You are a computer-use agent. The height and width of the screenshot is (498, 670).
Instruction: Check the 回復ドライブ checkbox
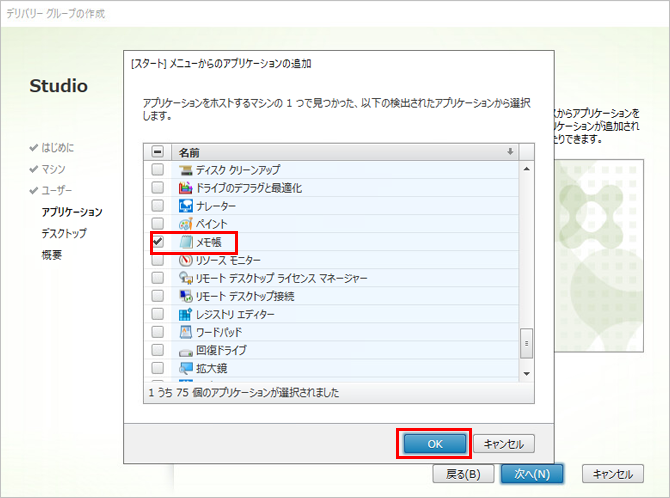coord(157,350)
